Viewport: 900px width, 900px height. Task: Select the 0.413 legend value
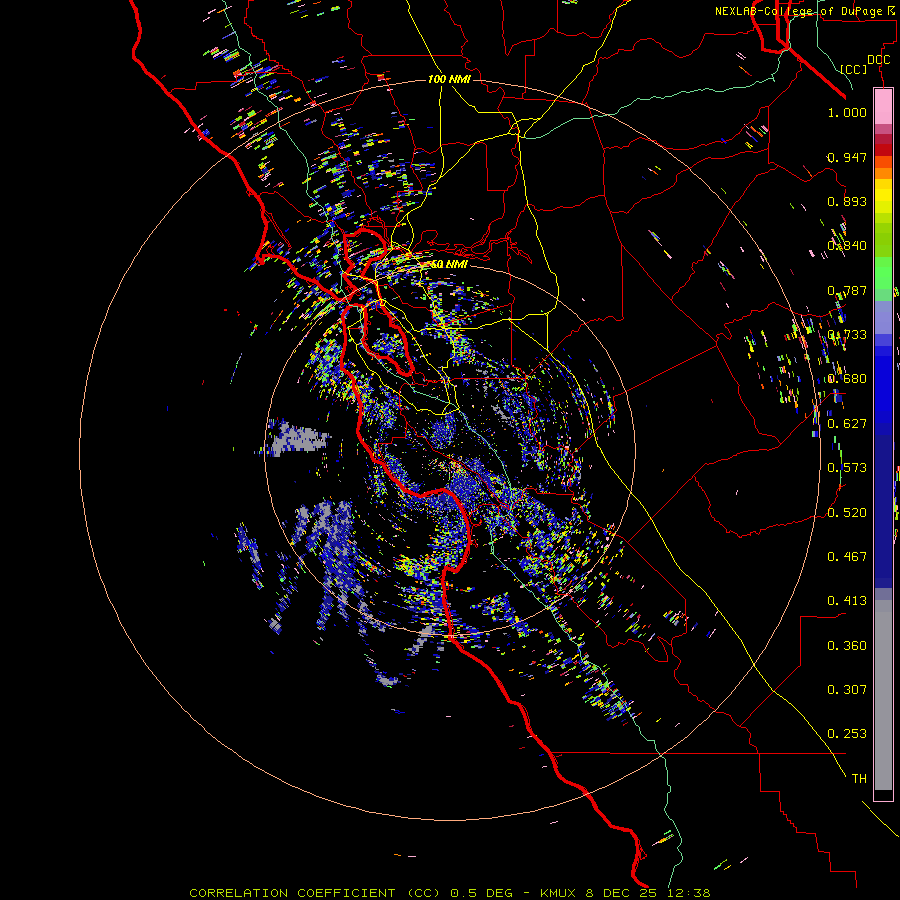[x=847, y=601]
